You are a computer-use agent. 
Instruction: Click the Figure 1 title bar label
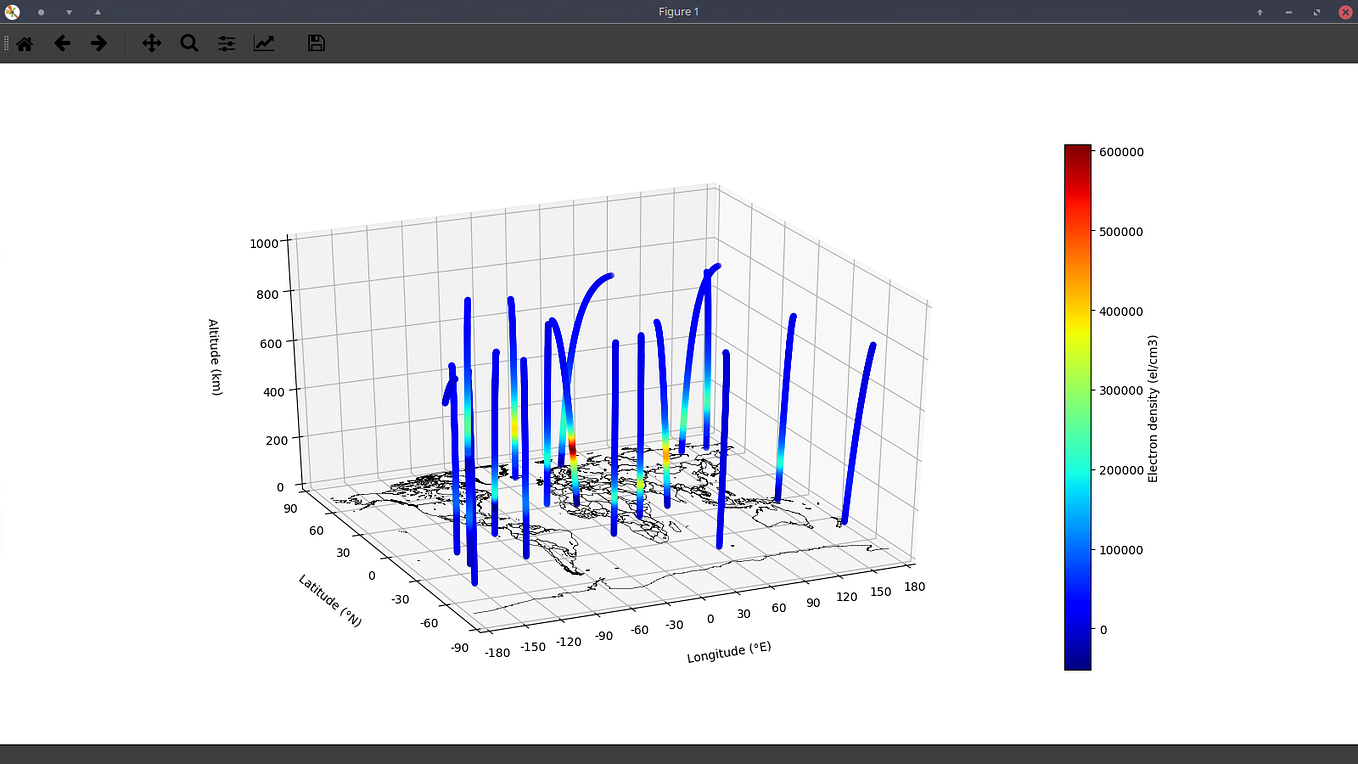pyautogui.click(x=678, y=11)
